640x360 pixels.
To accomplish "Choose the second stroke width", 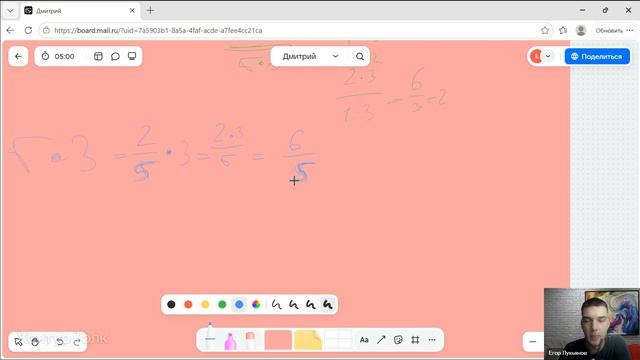I will click(293, 304).
